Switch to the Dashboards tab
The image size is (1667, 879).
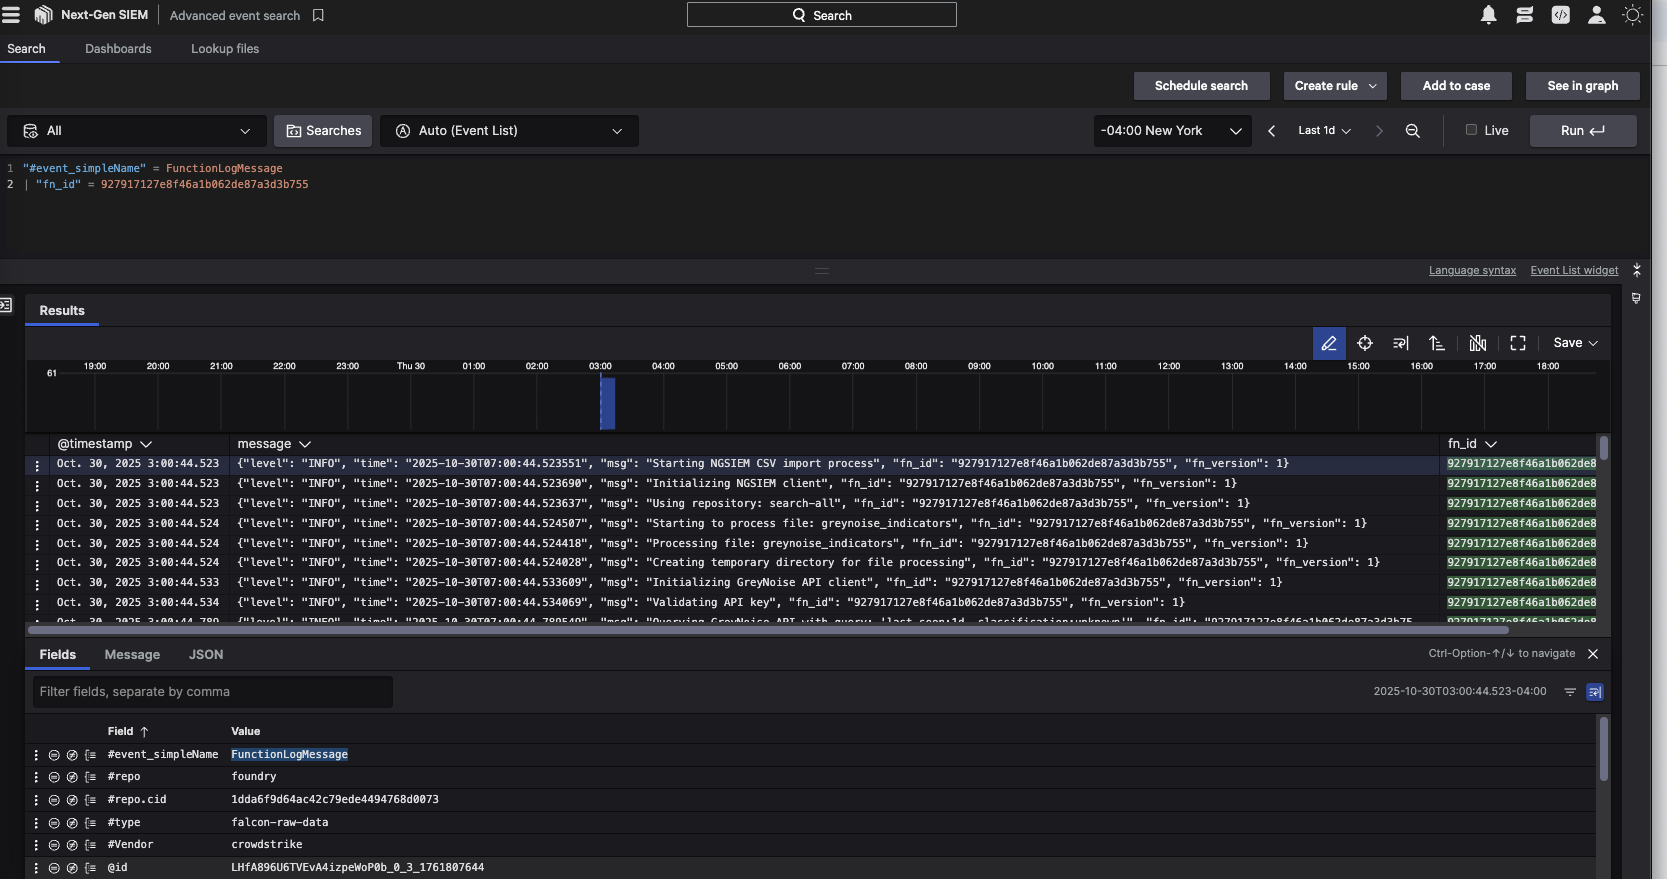(x=118, y=49)
